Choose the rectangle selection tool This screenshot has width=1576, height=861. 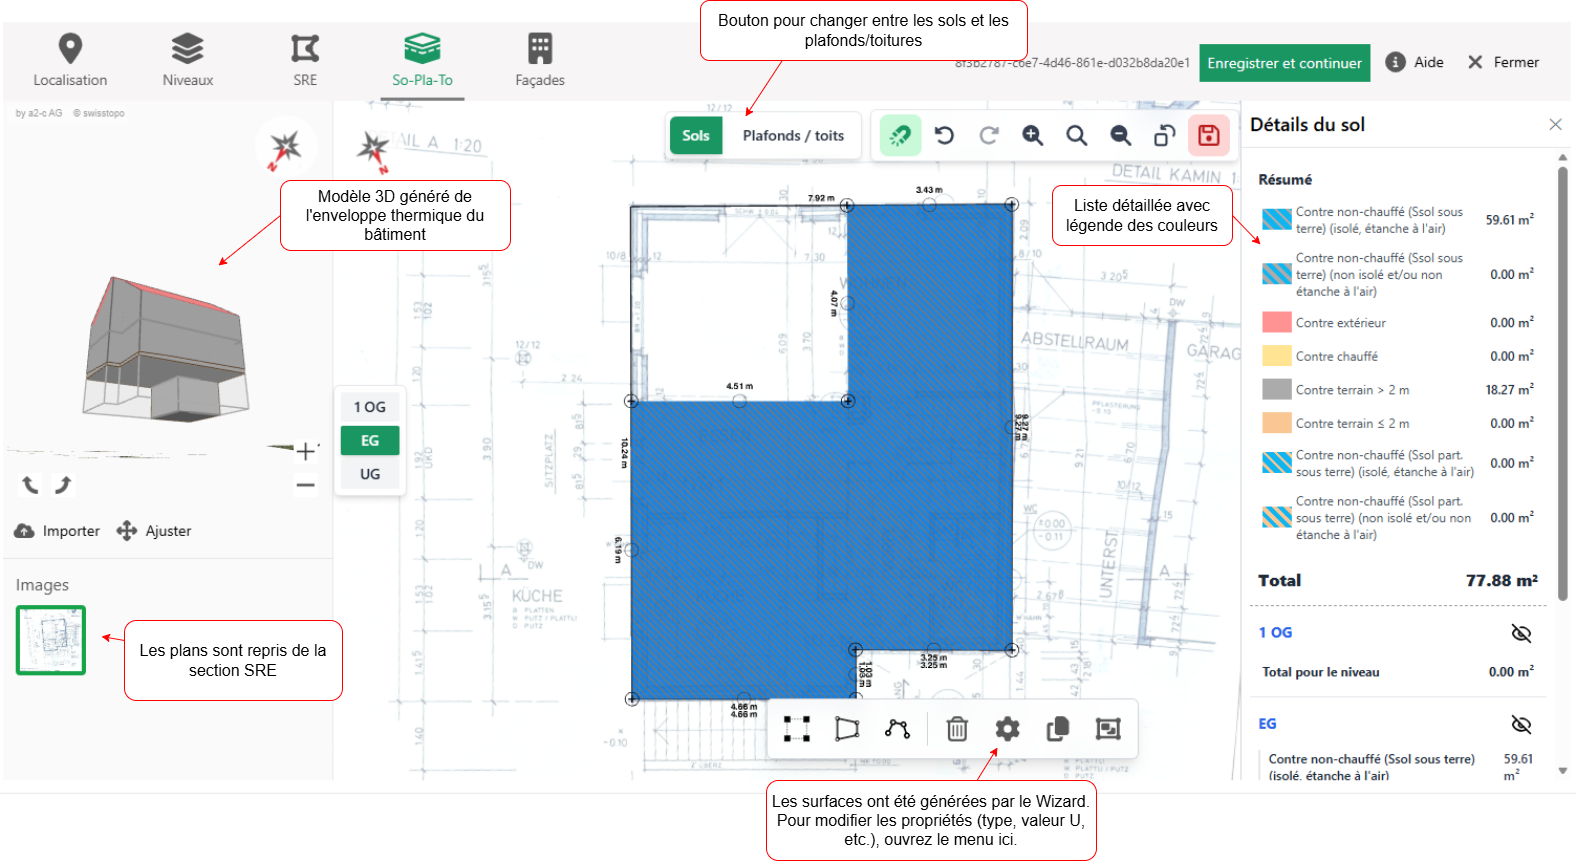pyautogui.click(x=797, y=729)
